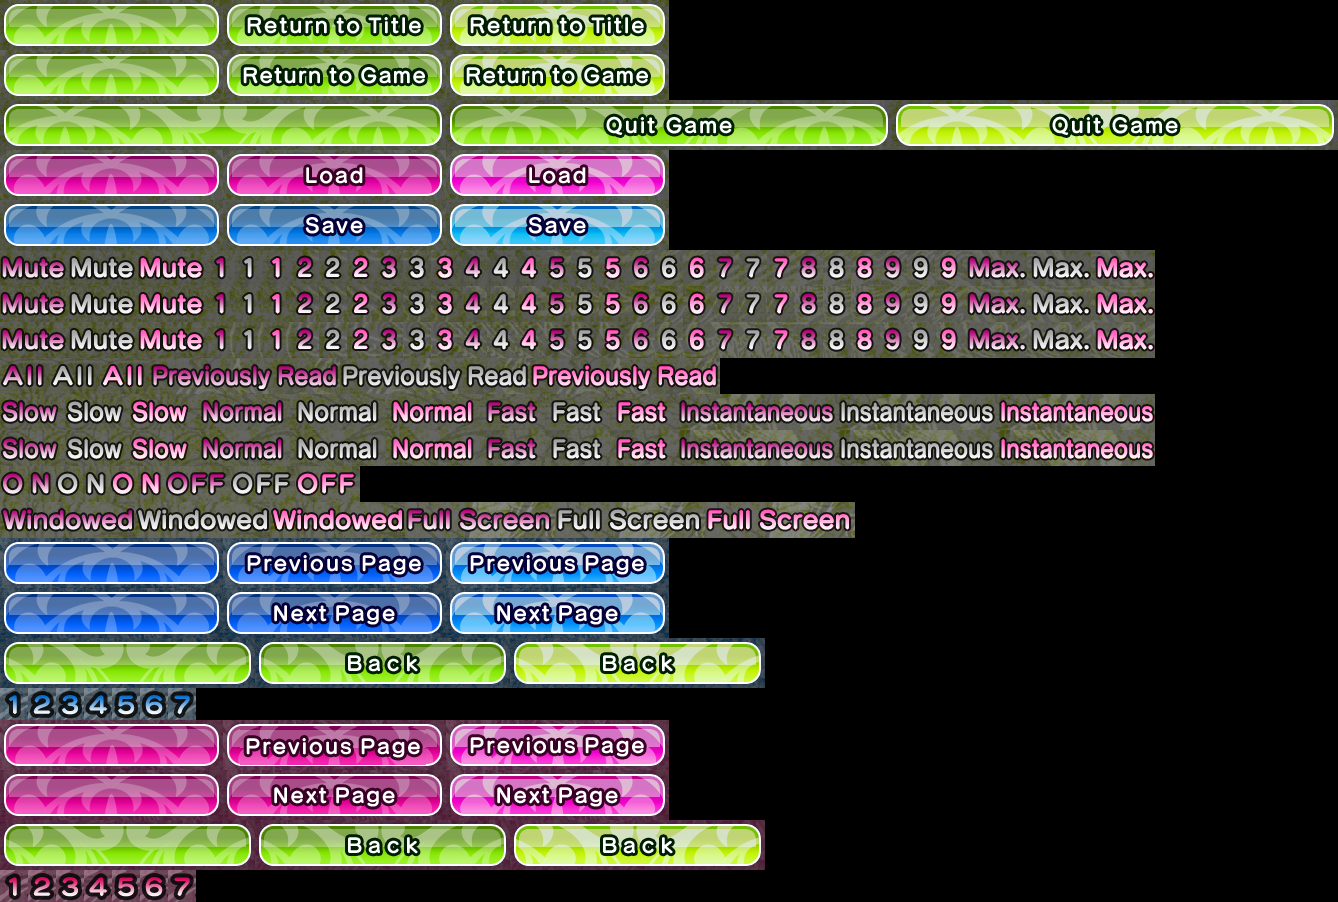Viewport: 1338px width, 902px height.
Task: Click the darker green Return to Title button
Action: point(334,26)
